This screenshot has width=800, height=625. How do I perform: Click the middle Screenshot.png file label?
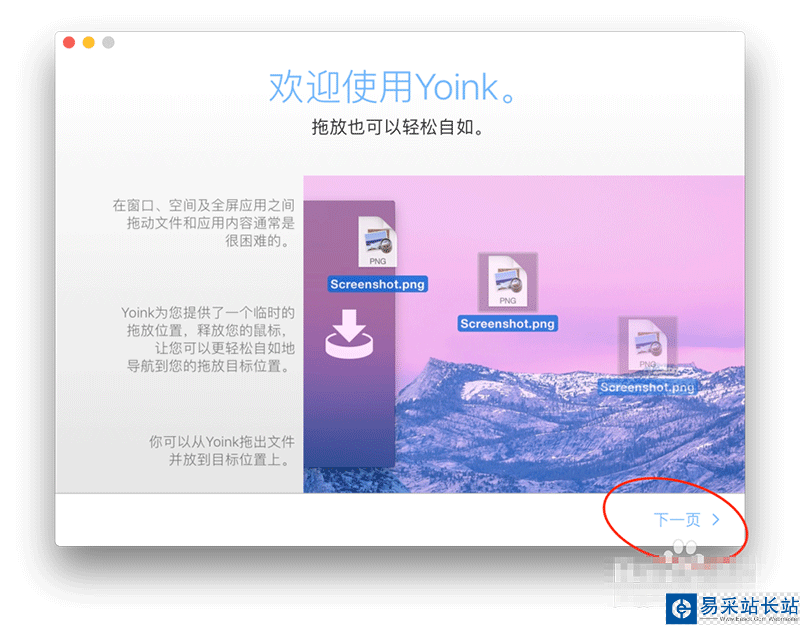pos(508,323)
